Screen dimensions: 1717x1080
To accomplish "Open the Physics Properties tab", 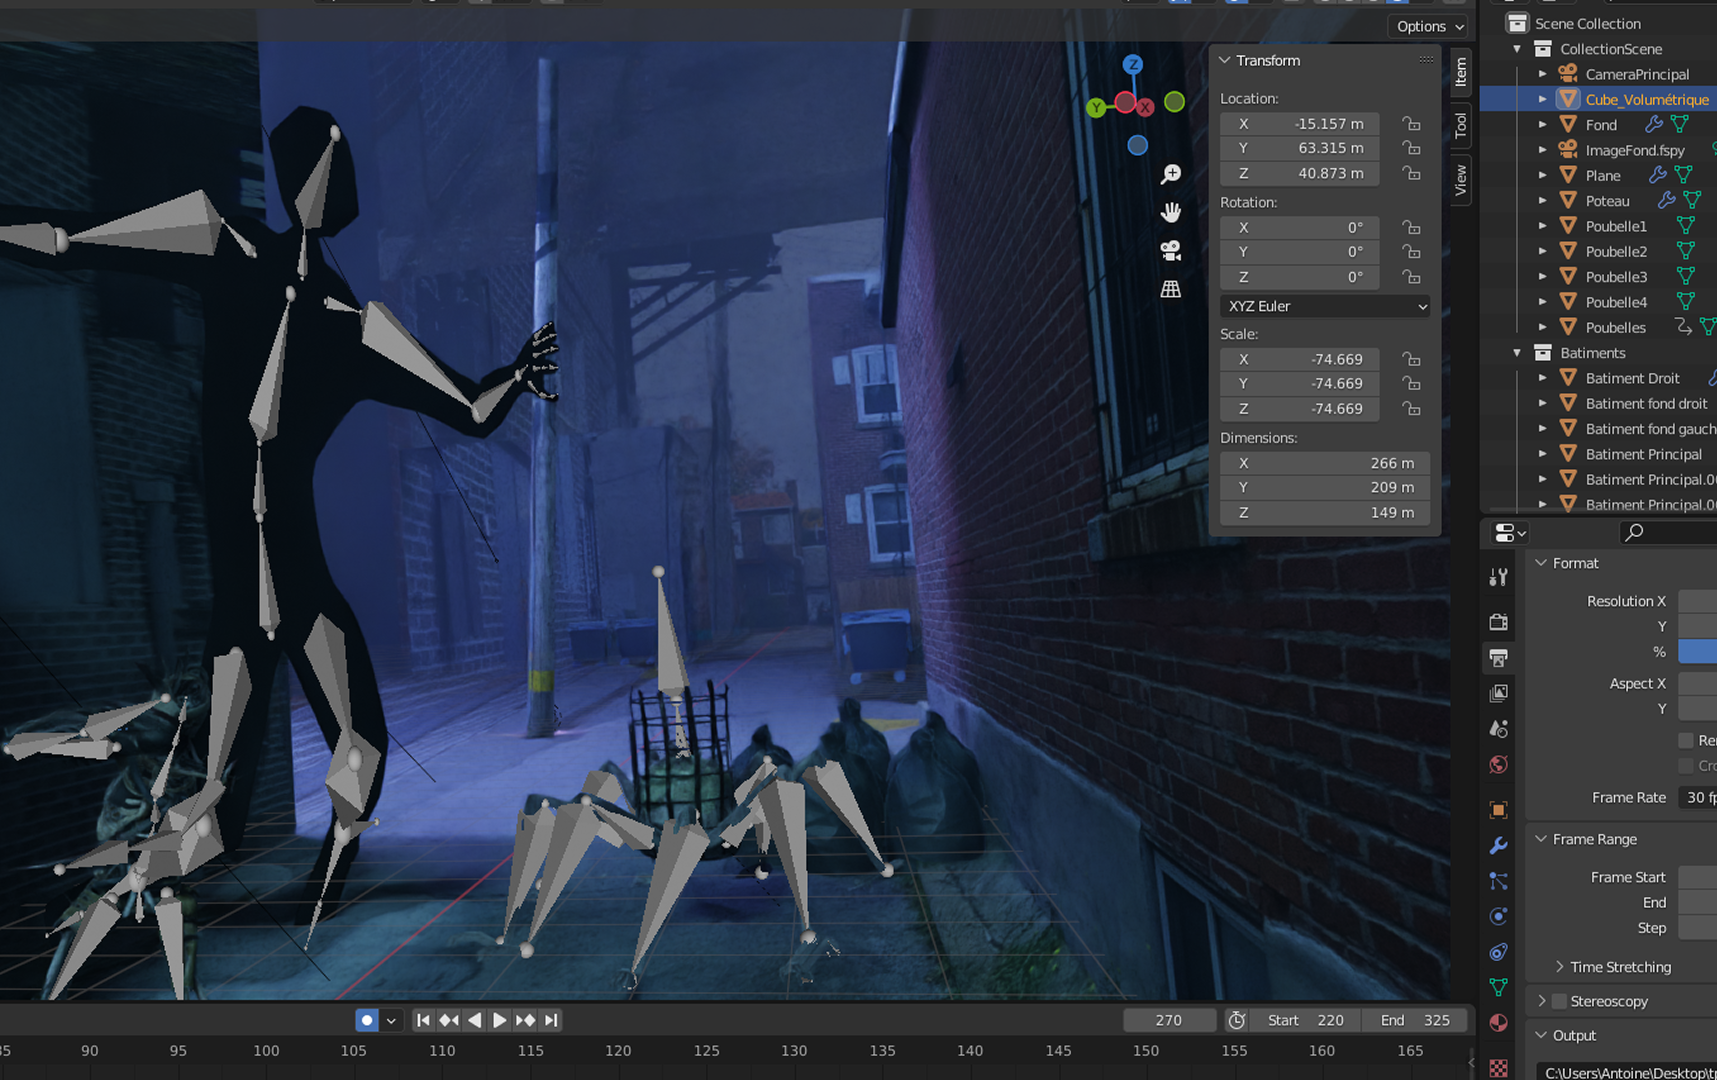I will pyautogui.click(x=1498, y=916).
